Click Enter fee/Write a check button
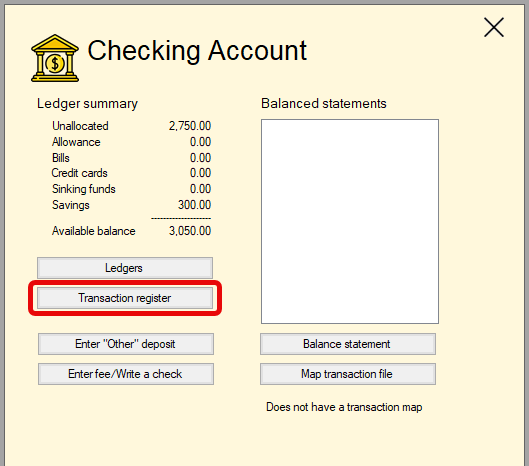529x466 pixels. [x=126, y=374]
